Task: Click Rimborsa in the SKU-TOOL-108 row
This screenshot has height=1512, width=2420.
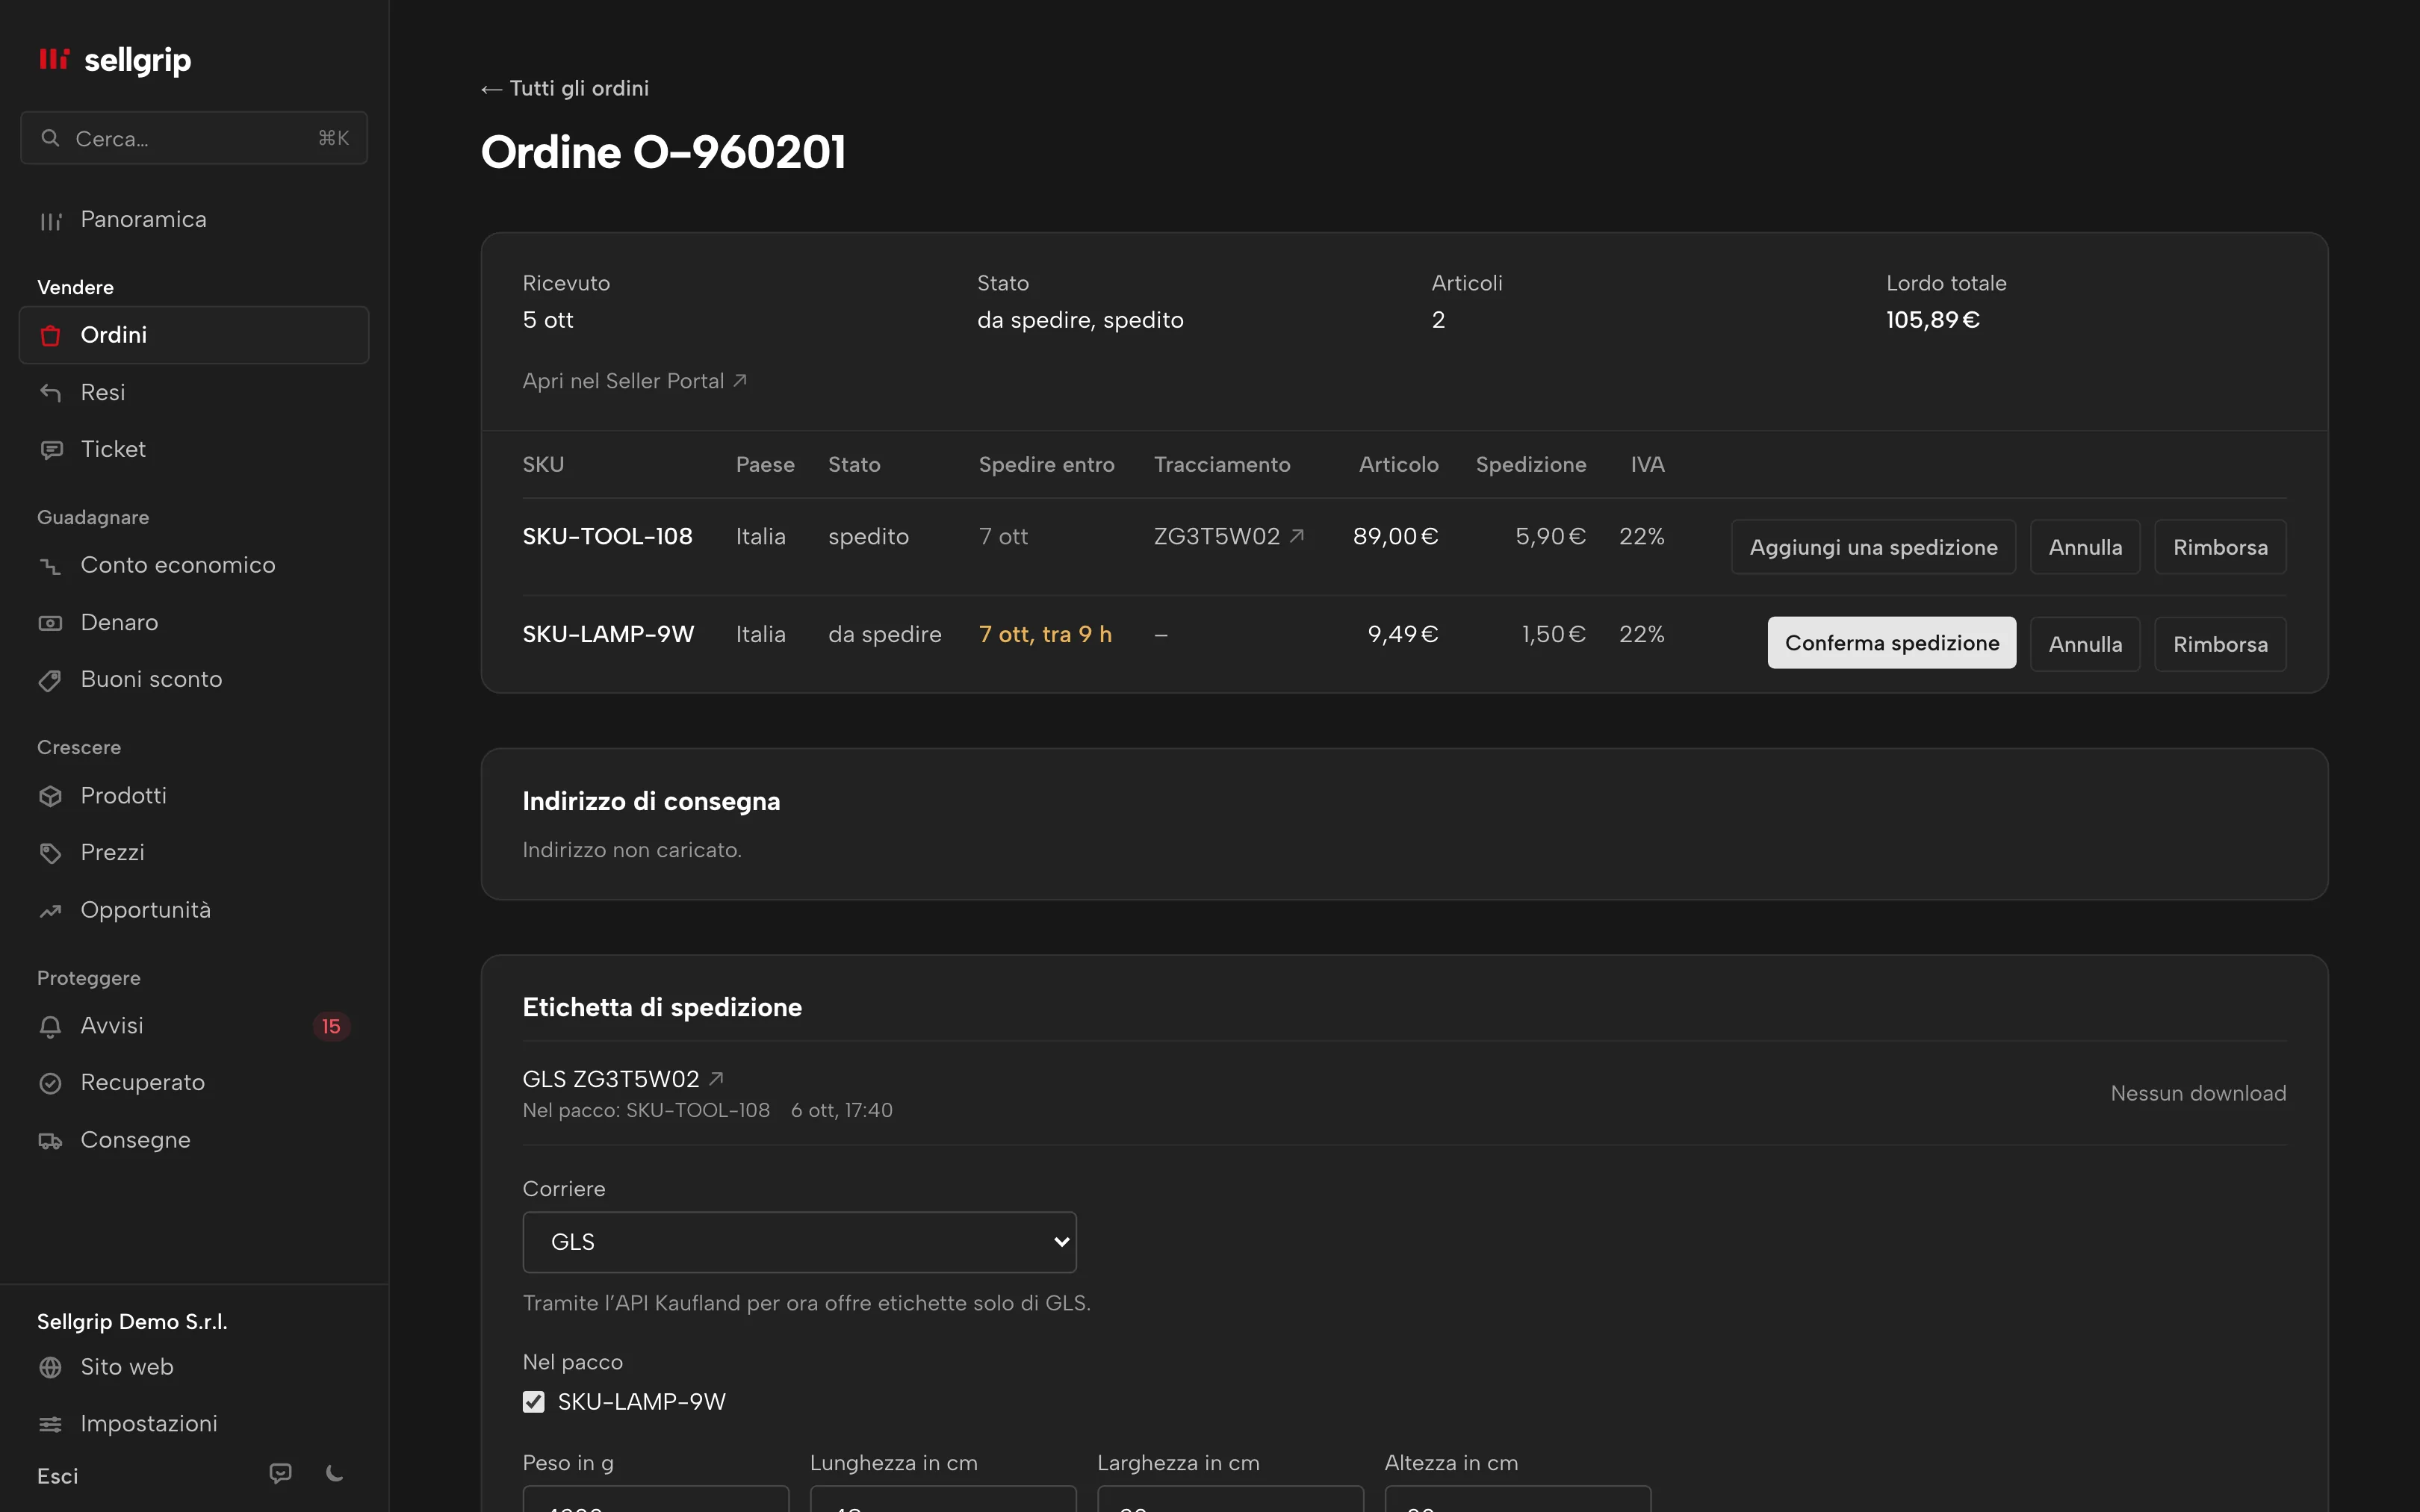Action: [2220, 547]
